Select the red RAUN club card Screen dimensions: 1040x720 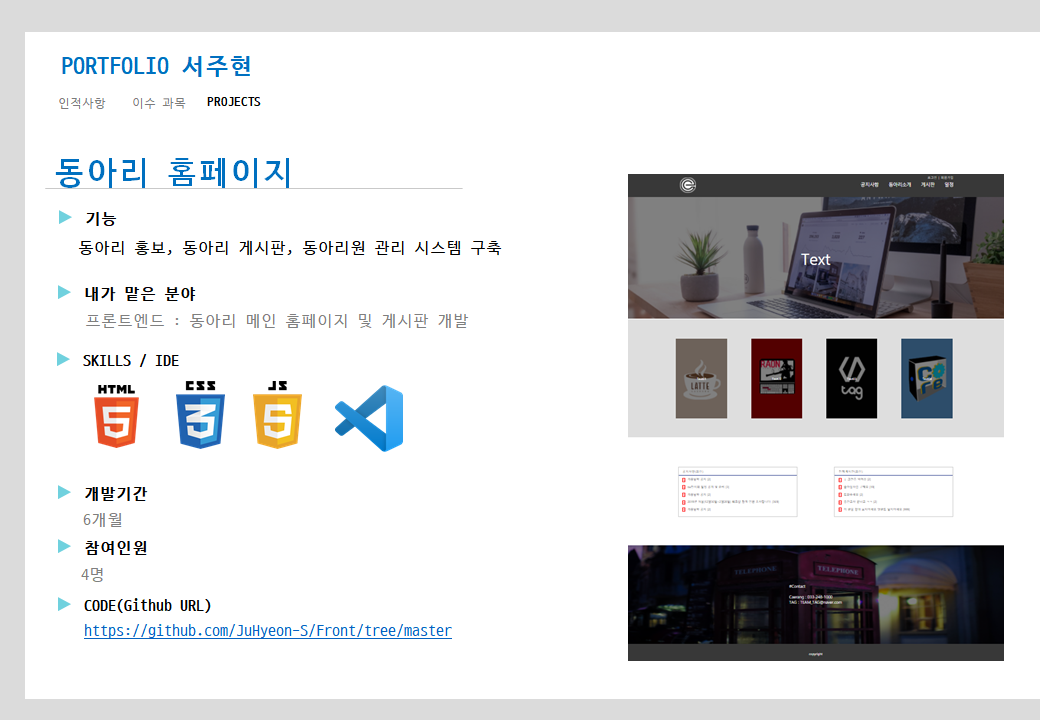point(776,379)
